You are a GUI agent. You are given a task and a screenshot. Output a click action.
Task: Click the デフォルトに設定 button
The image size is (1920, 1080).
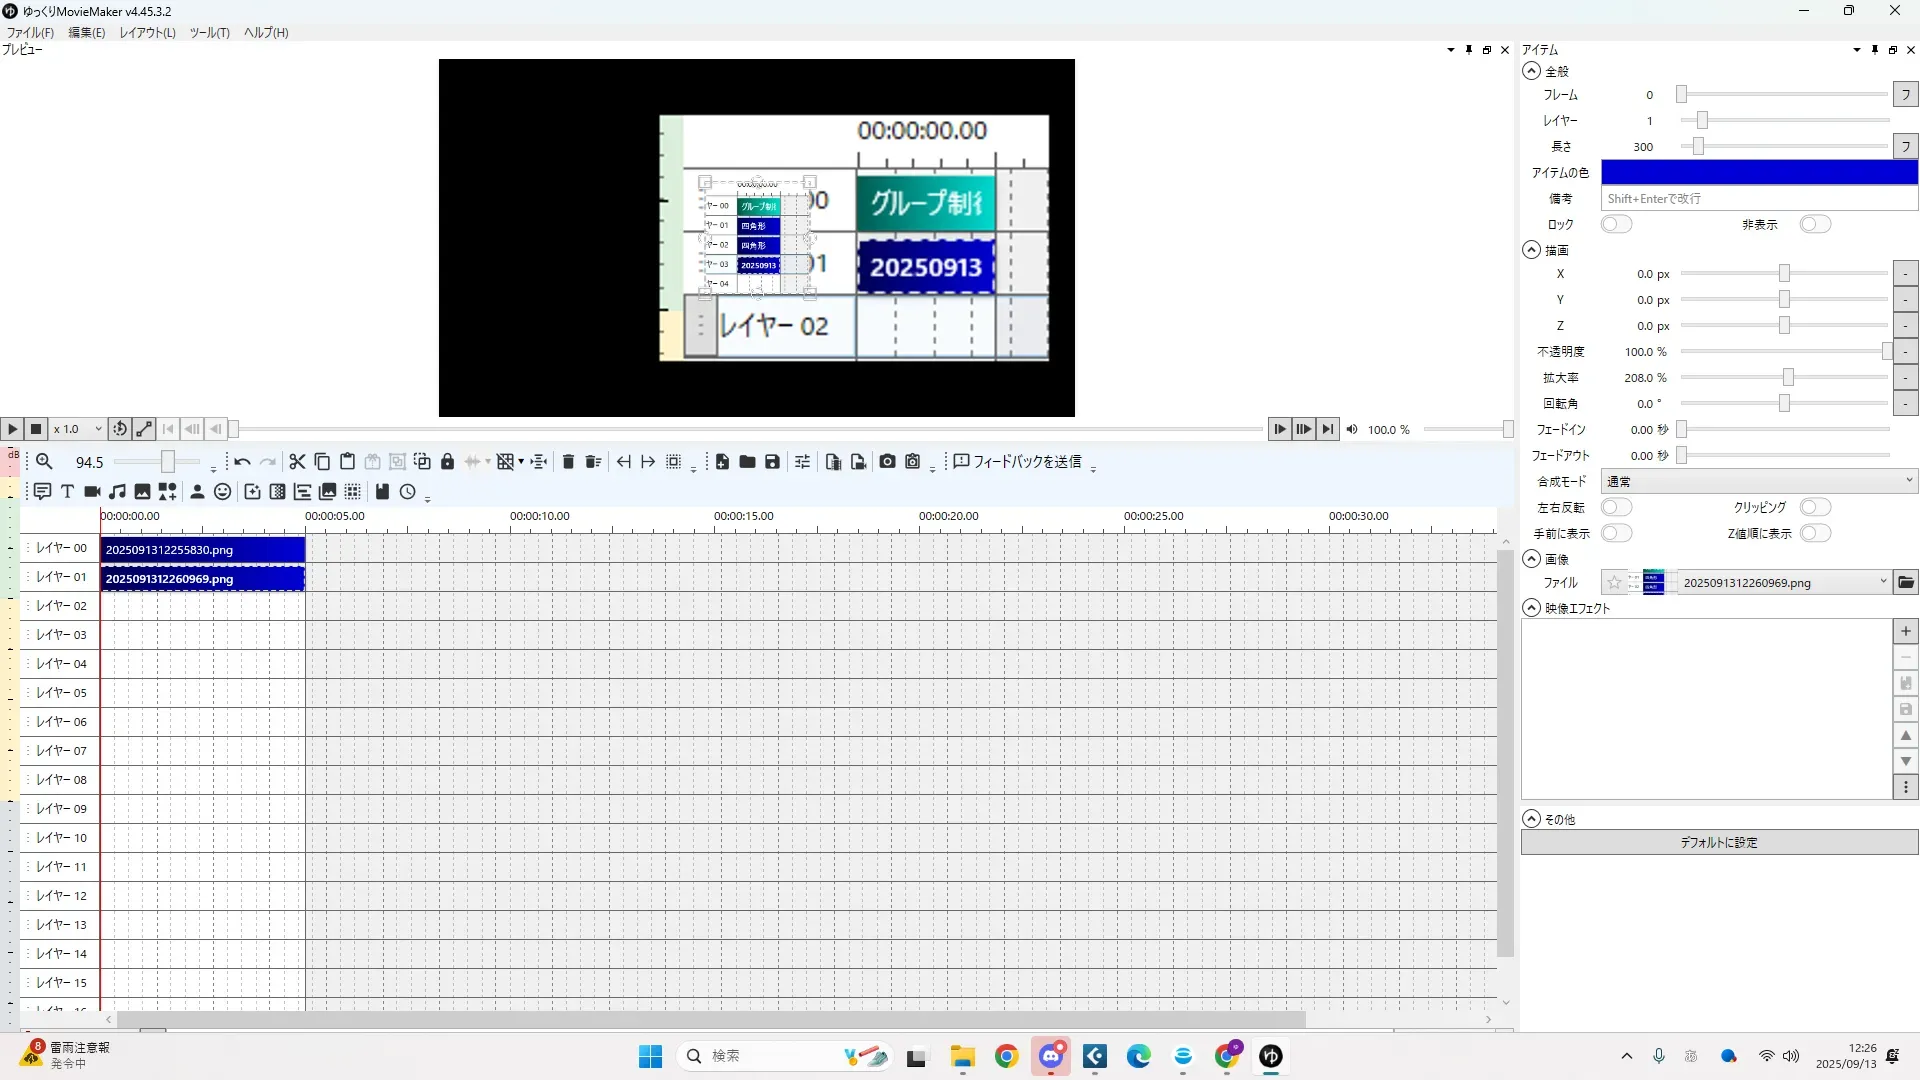tap(1718, 843)
